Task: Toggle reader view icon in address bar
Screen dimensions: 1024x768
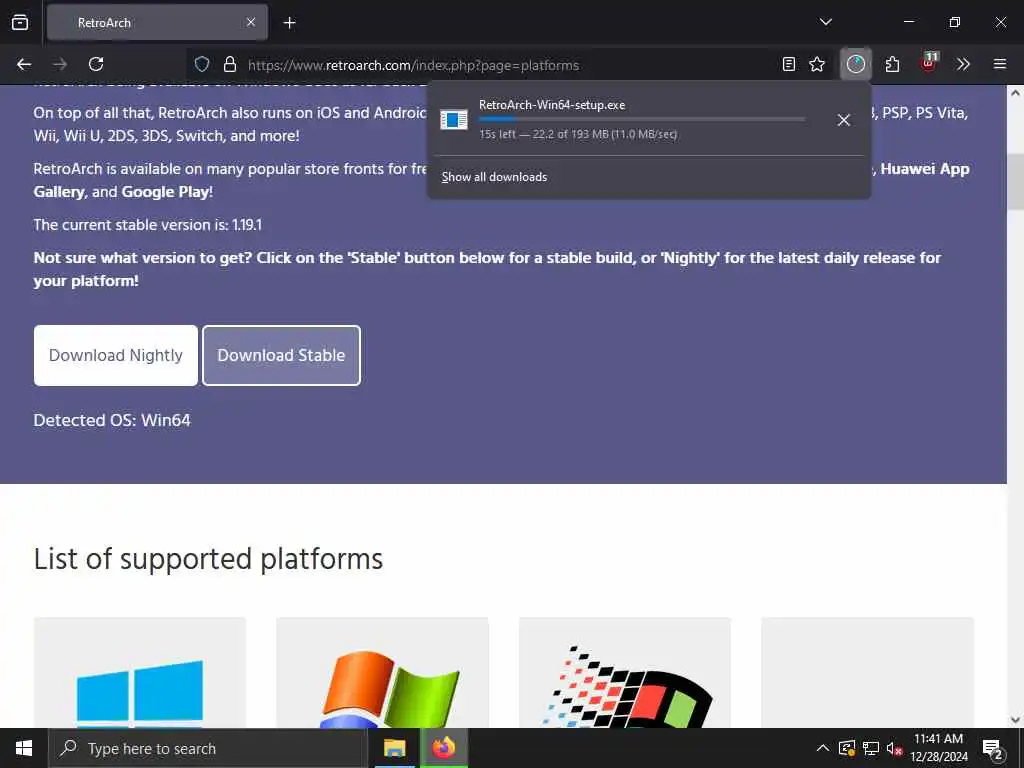Action: point(789,64)
